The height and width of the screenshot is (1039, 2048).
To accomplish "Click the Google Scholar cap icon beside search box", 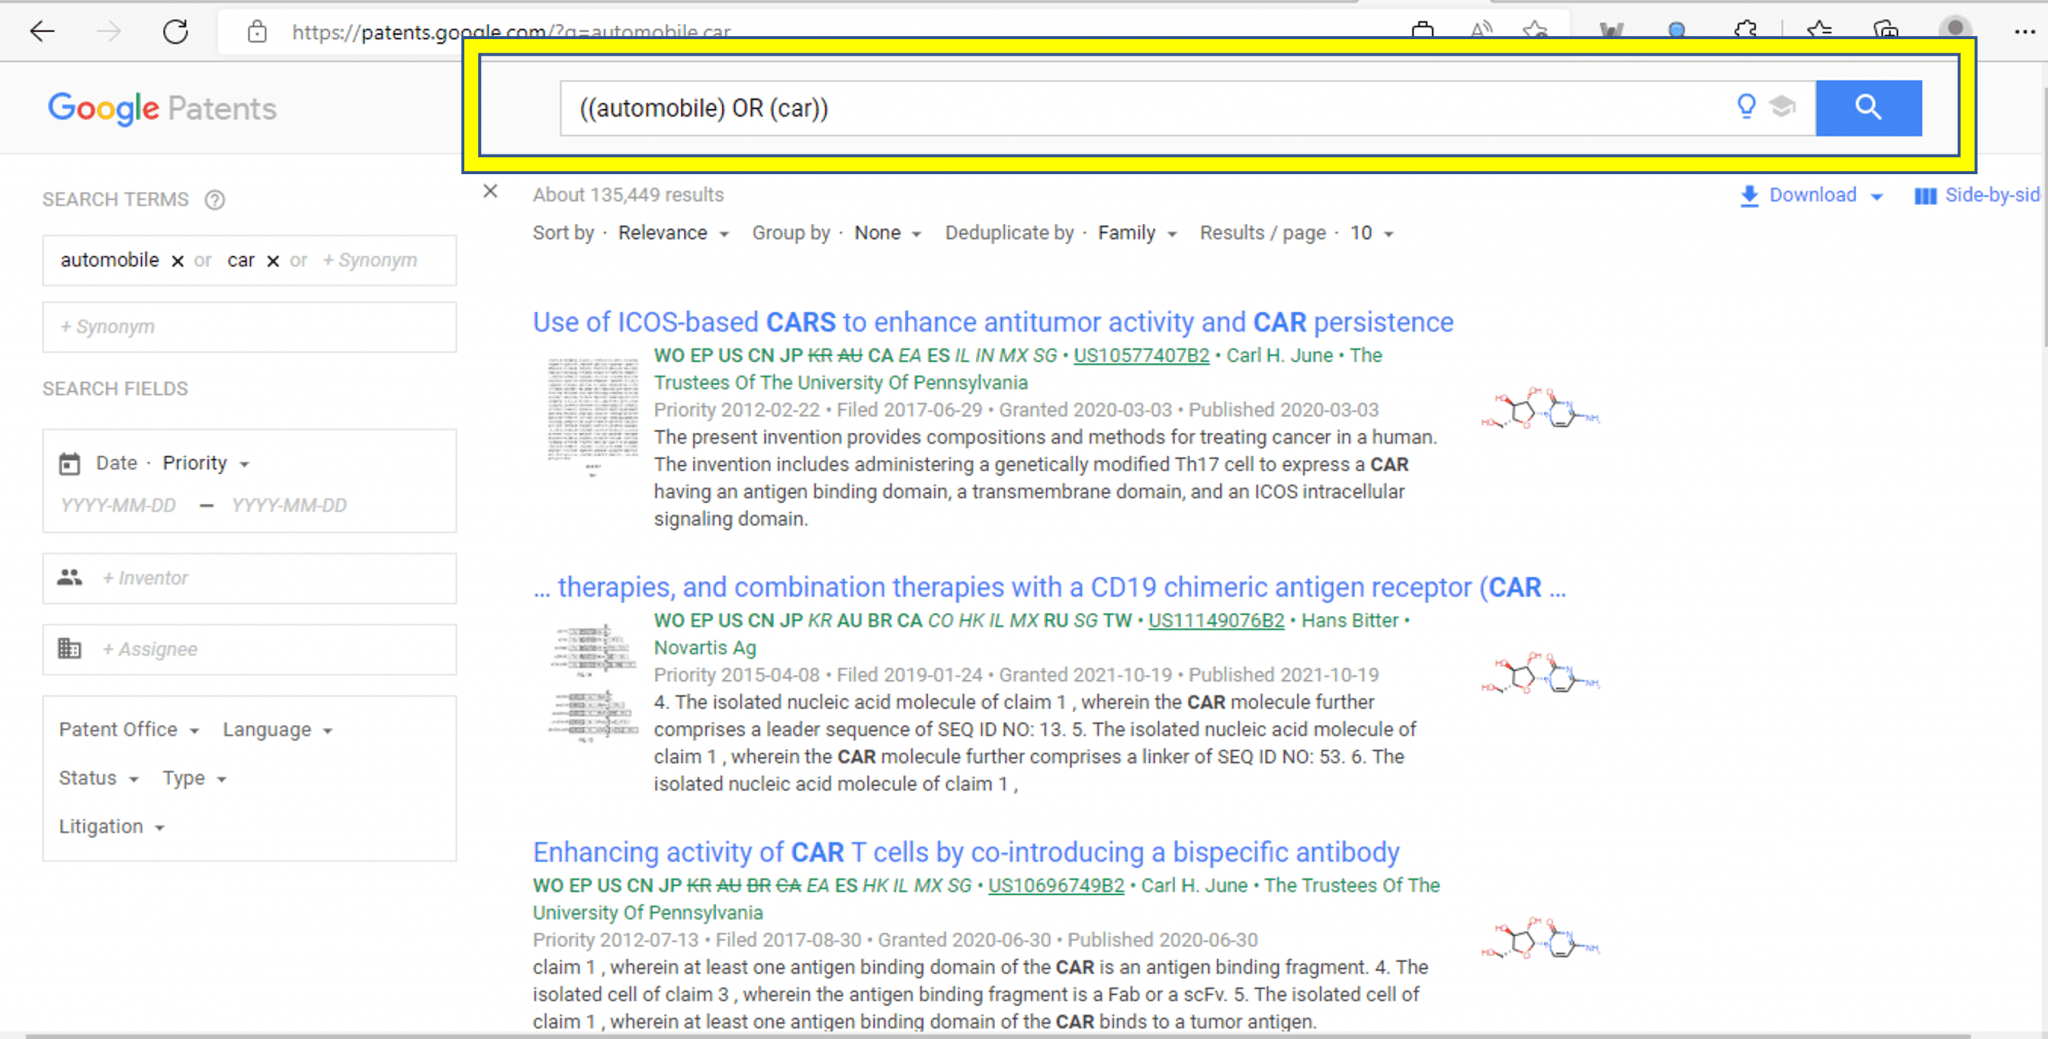I will click(1783, 107).
